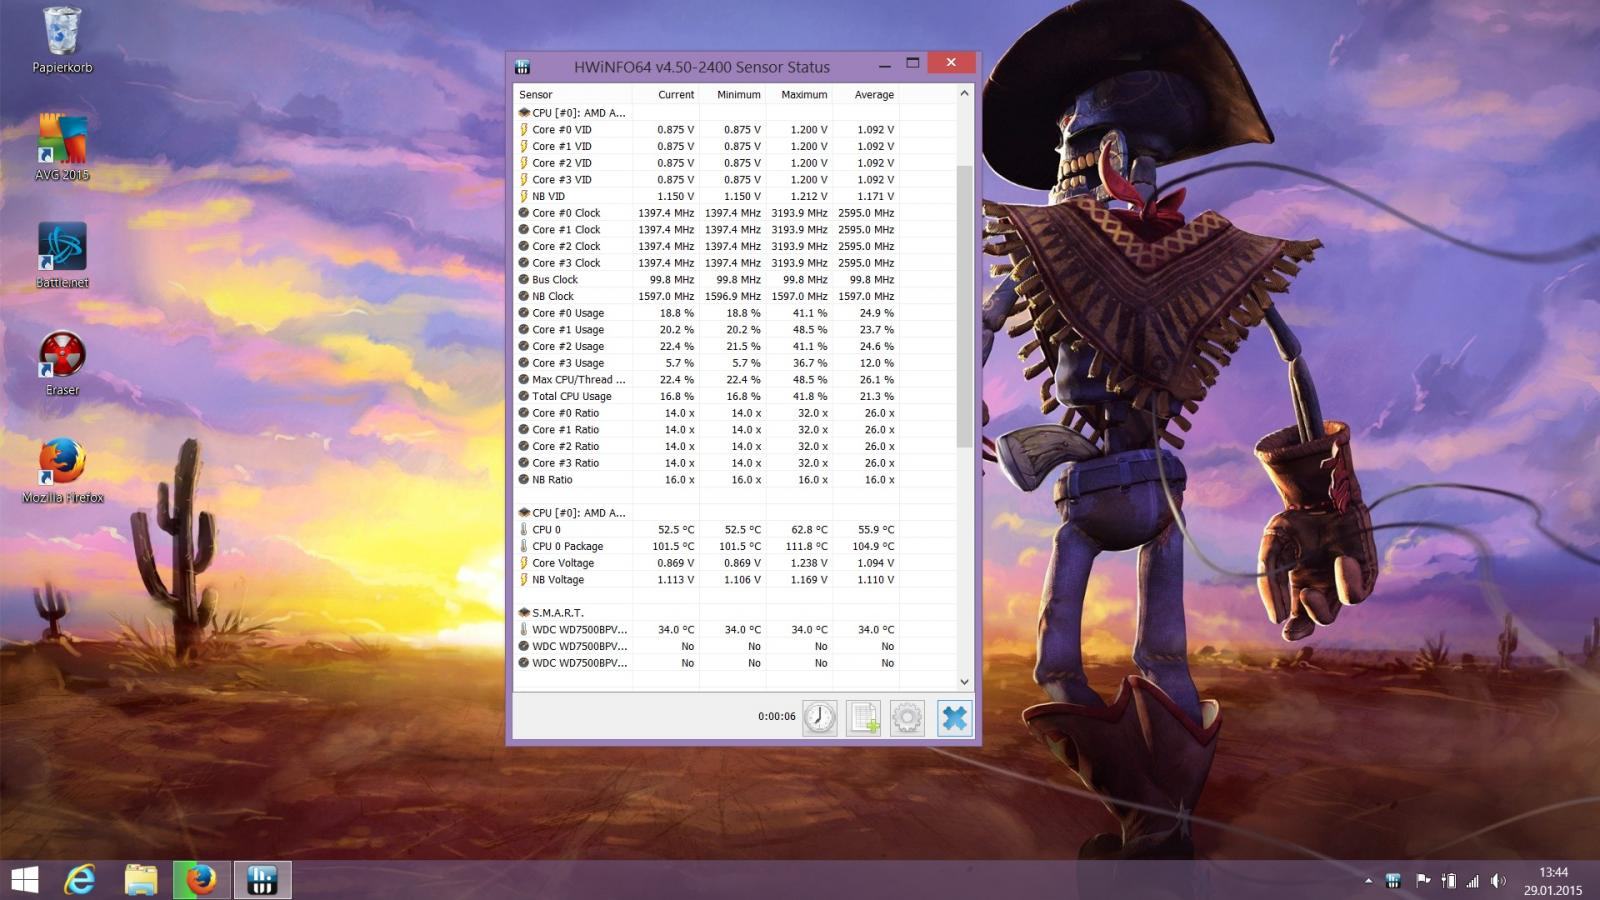Click the scroll up arrow of sensor list
Image resolution: width=1600 pixels, height=900 pixels.
(964, 93)
